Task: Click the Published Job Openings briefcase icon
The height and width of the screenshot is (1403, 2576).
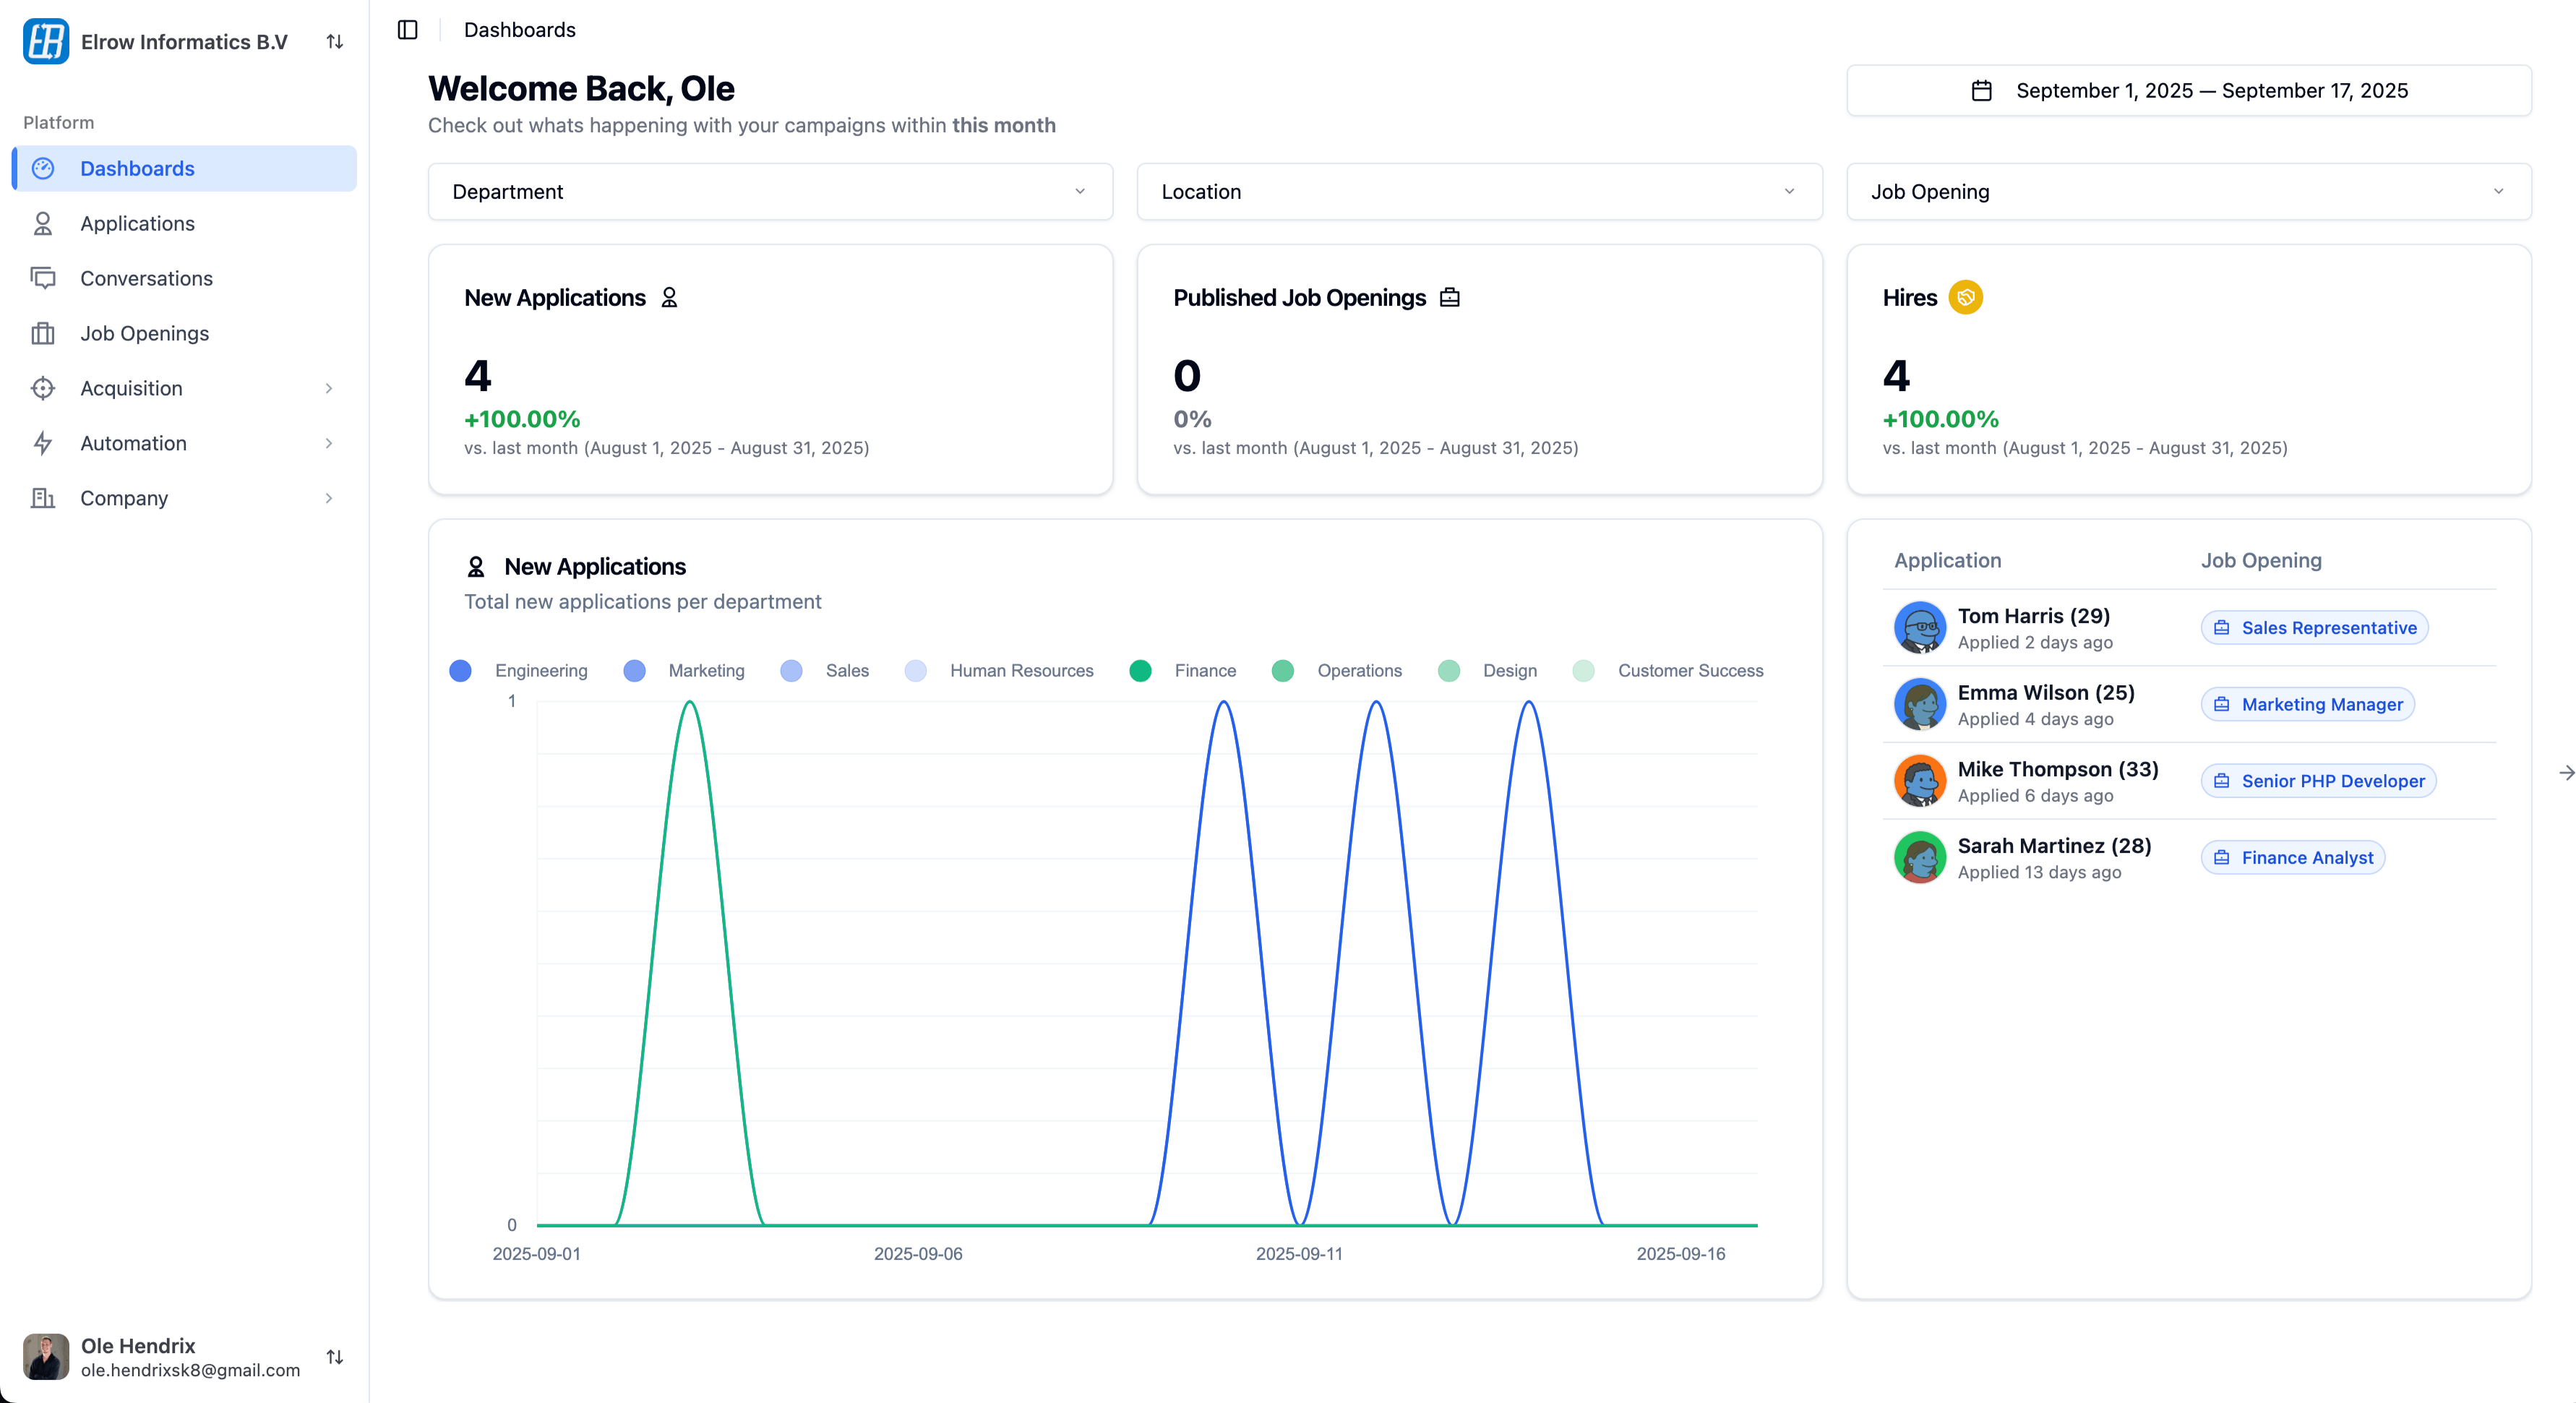Action: click(x=1449, y=298)
